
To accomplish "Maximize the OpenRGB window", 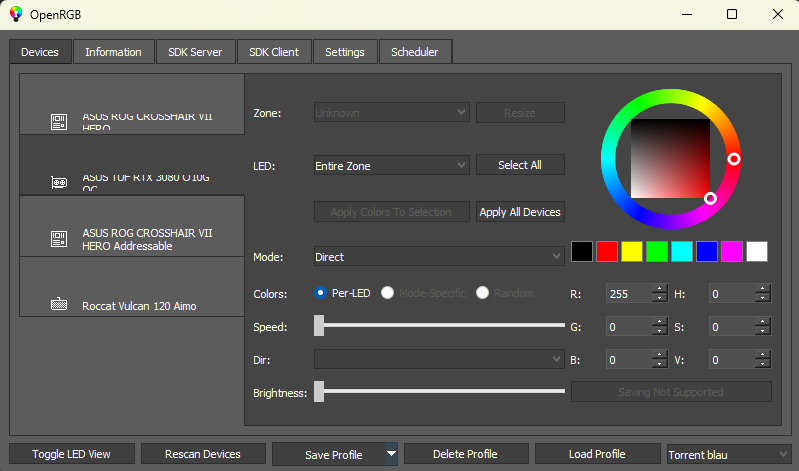I will click(x=732, y=14).
